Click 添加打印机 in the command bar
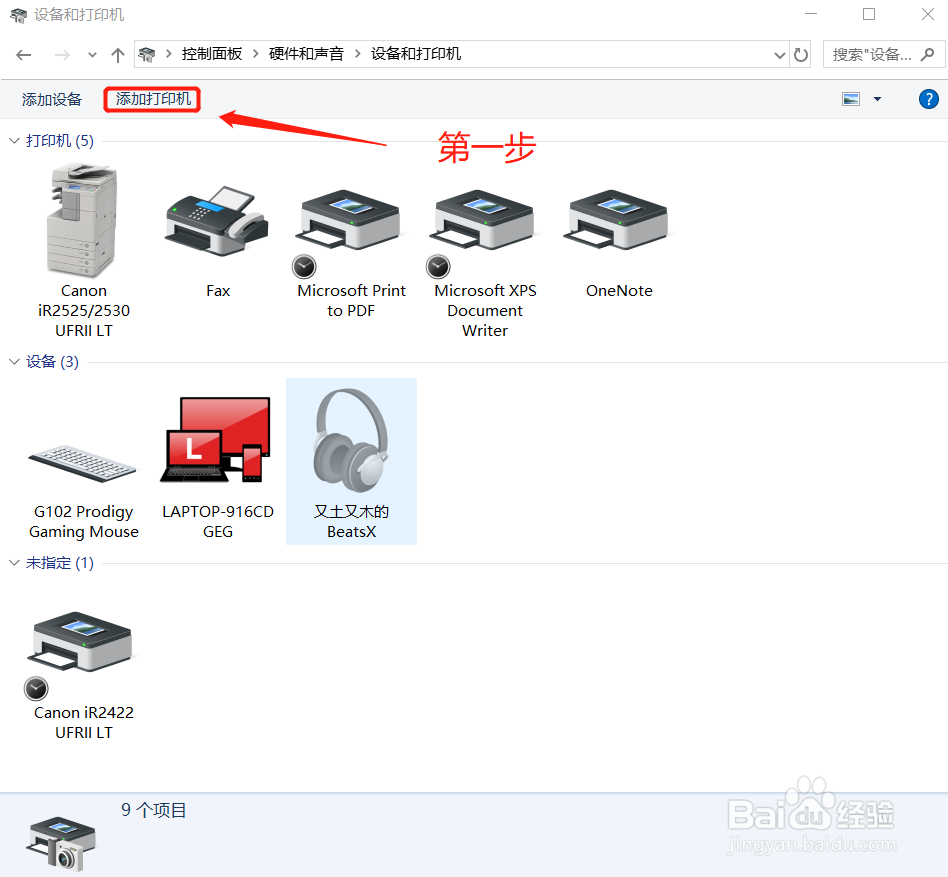This screenshot has height=877, width=948. (153, 99)
